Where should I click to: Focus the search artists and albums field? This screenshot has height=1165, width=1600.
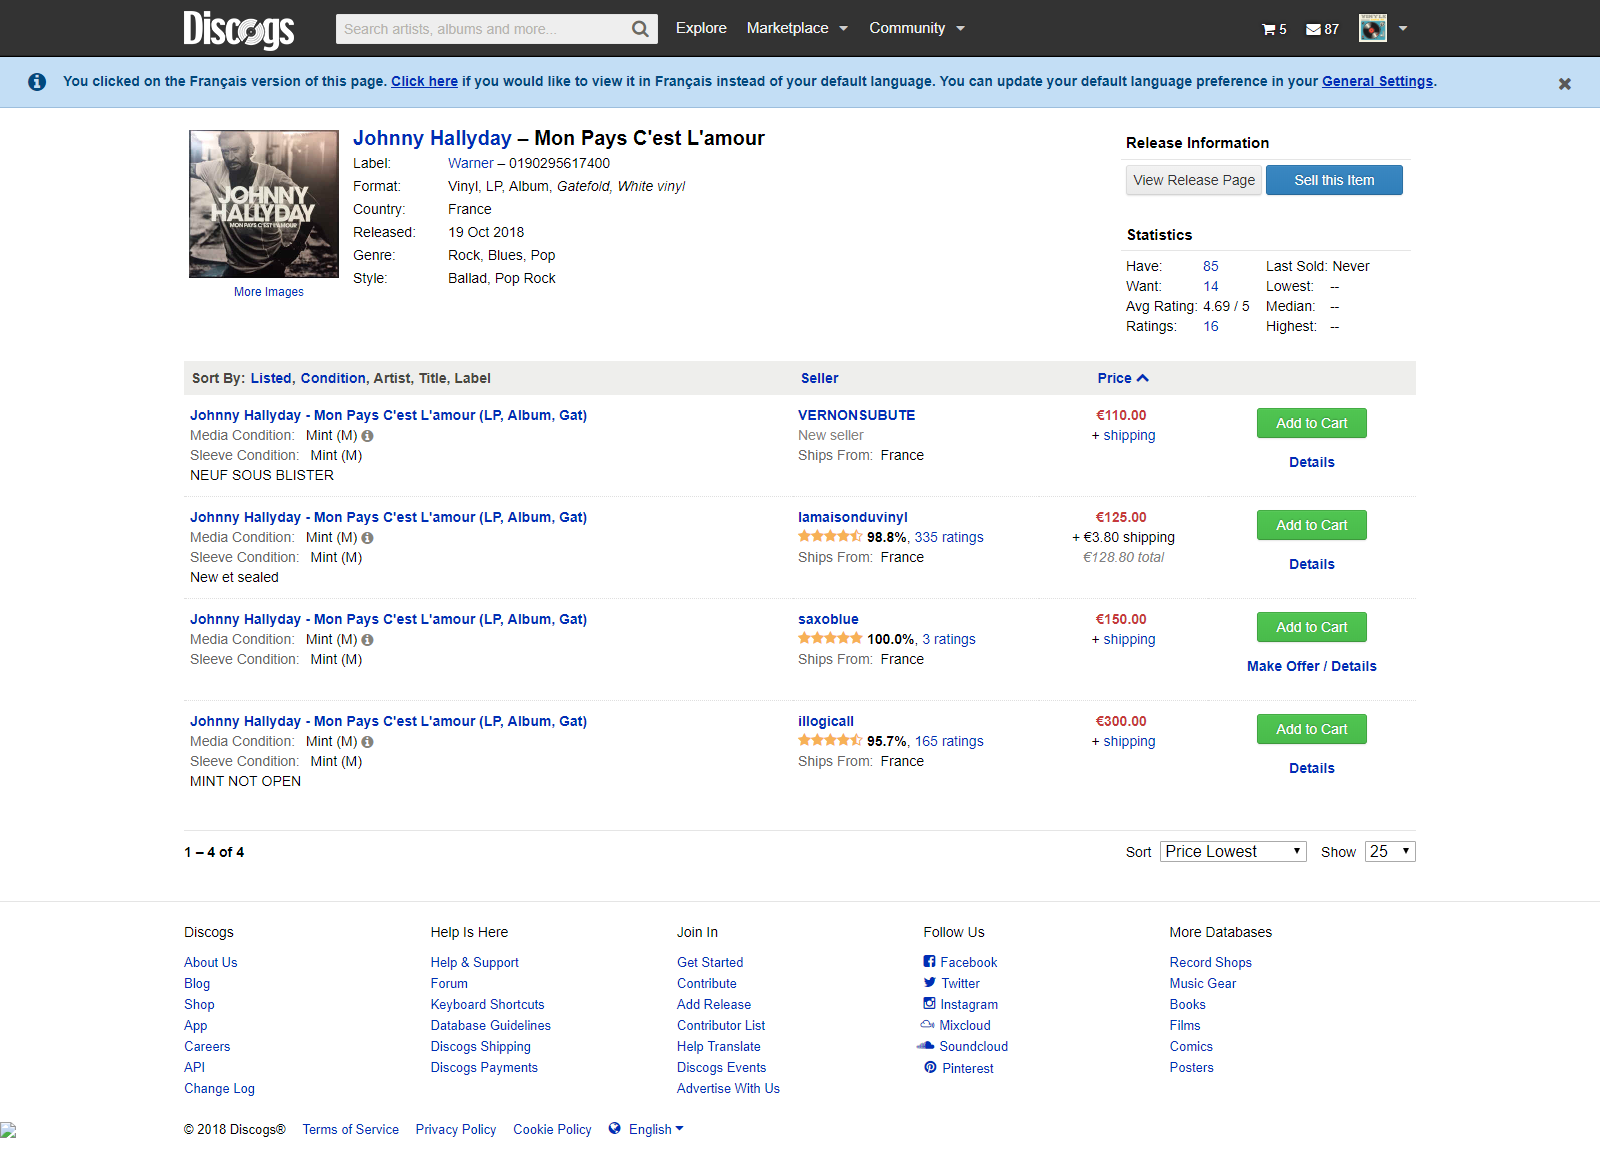tap(483, 29)
